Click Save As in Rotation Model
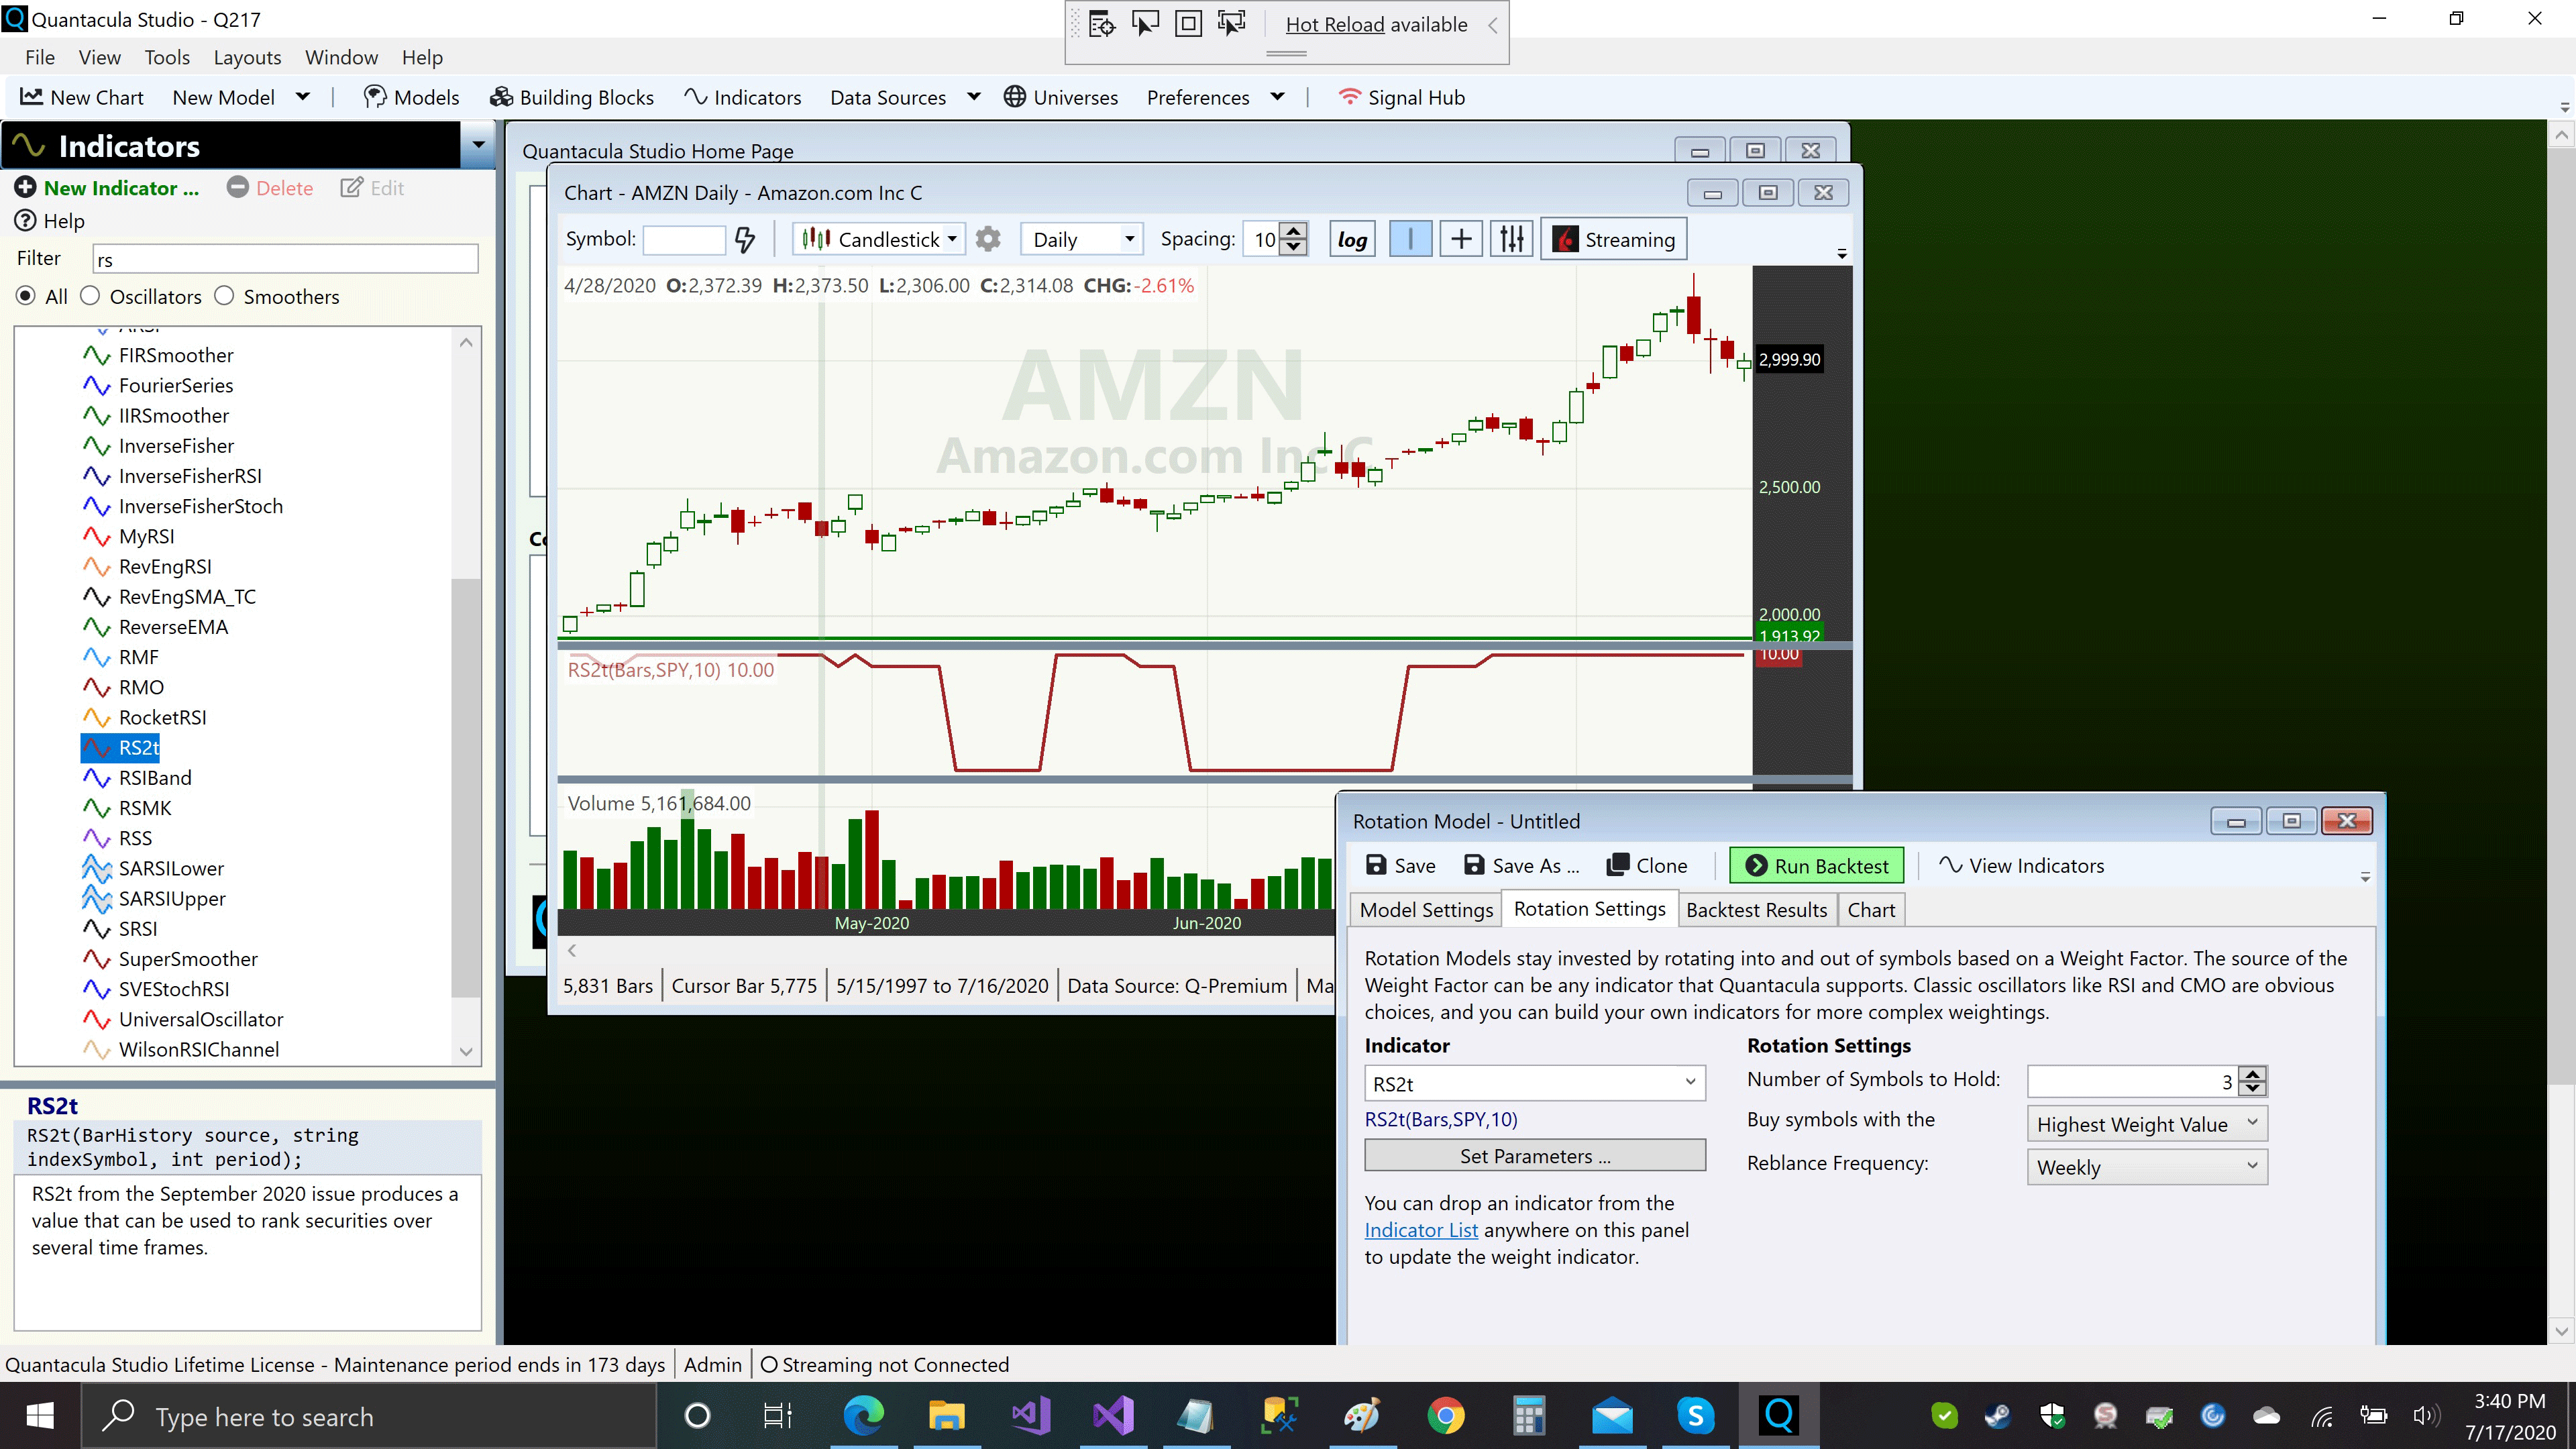2576x1449 pixels. tap(1521, 865)
